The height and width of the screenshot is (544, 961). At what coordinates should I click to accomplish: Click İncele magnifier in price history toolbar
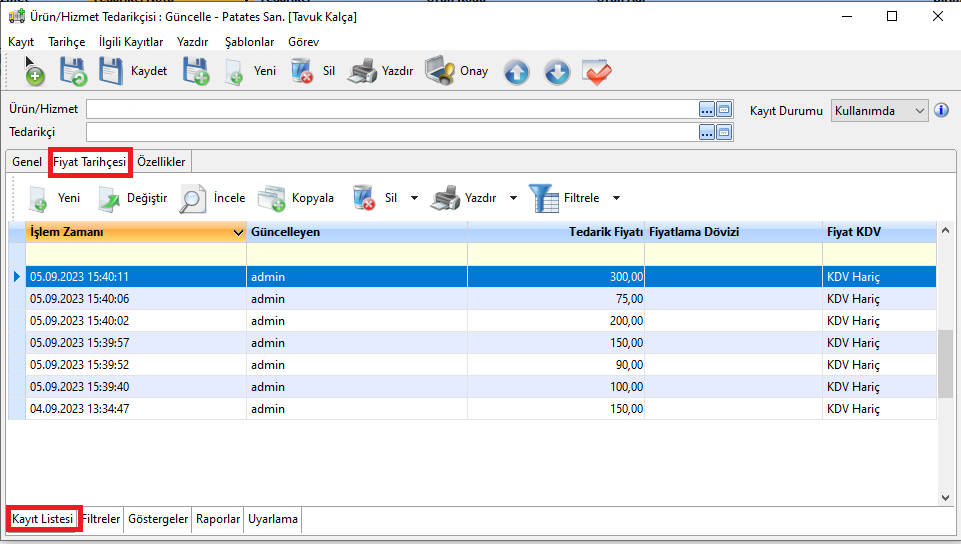coord(213,198)
